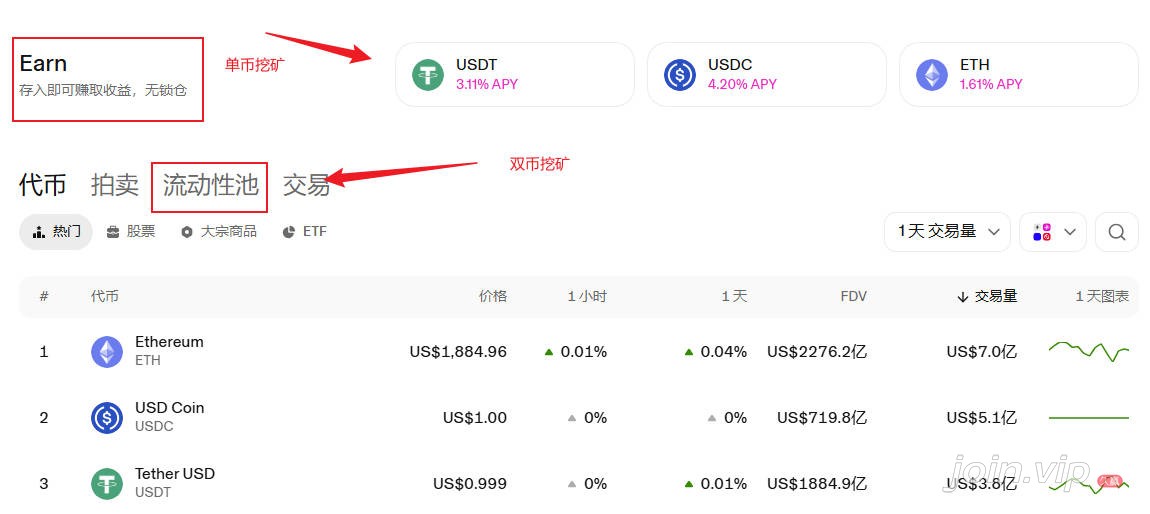
Task: Sort by 交易量 column header
Action: pos(987,296)
